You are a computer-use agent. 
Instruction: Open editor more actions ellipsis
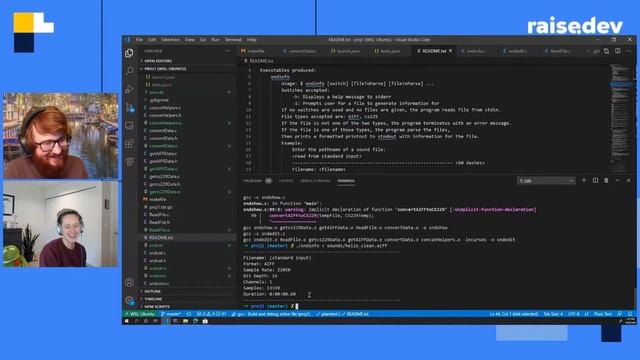pyautogui.click(x=629, y=51)
